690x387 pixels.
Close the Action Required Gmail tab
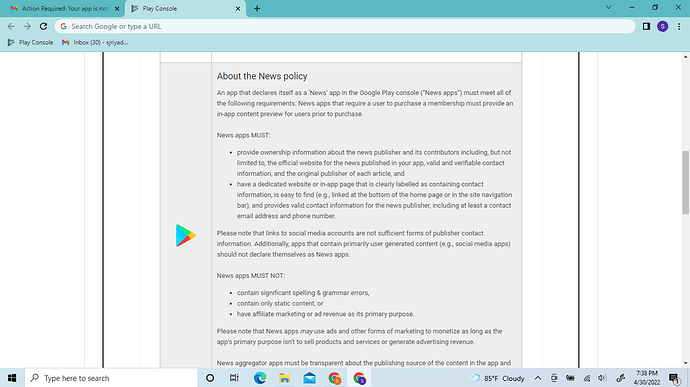pos(117,8)
